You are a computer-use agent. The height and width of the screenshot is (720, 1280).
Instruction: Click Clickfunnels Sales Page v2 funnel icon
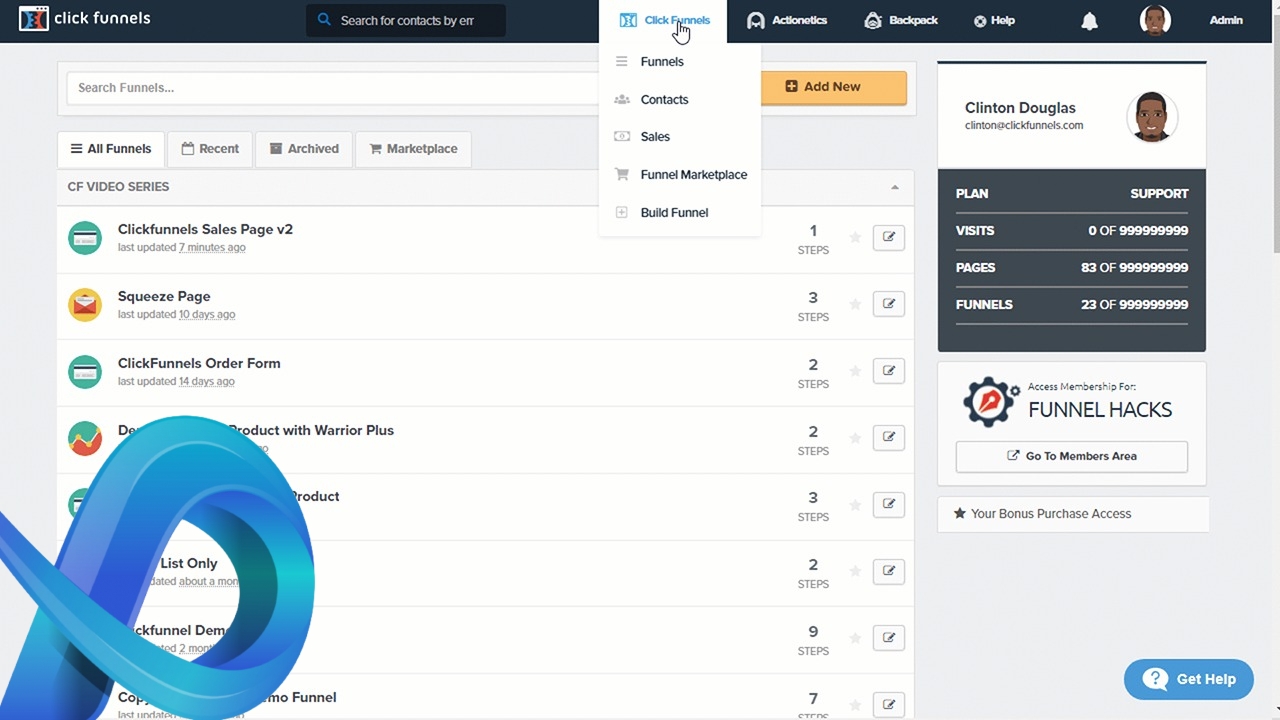[85, 238]
